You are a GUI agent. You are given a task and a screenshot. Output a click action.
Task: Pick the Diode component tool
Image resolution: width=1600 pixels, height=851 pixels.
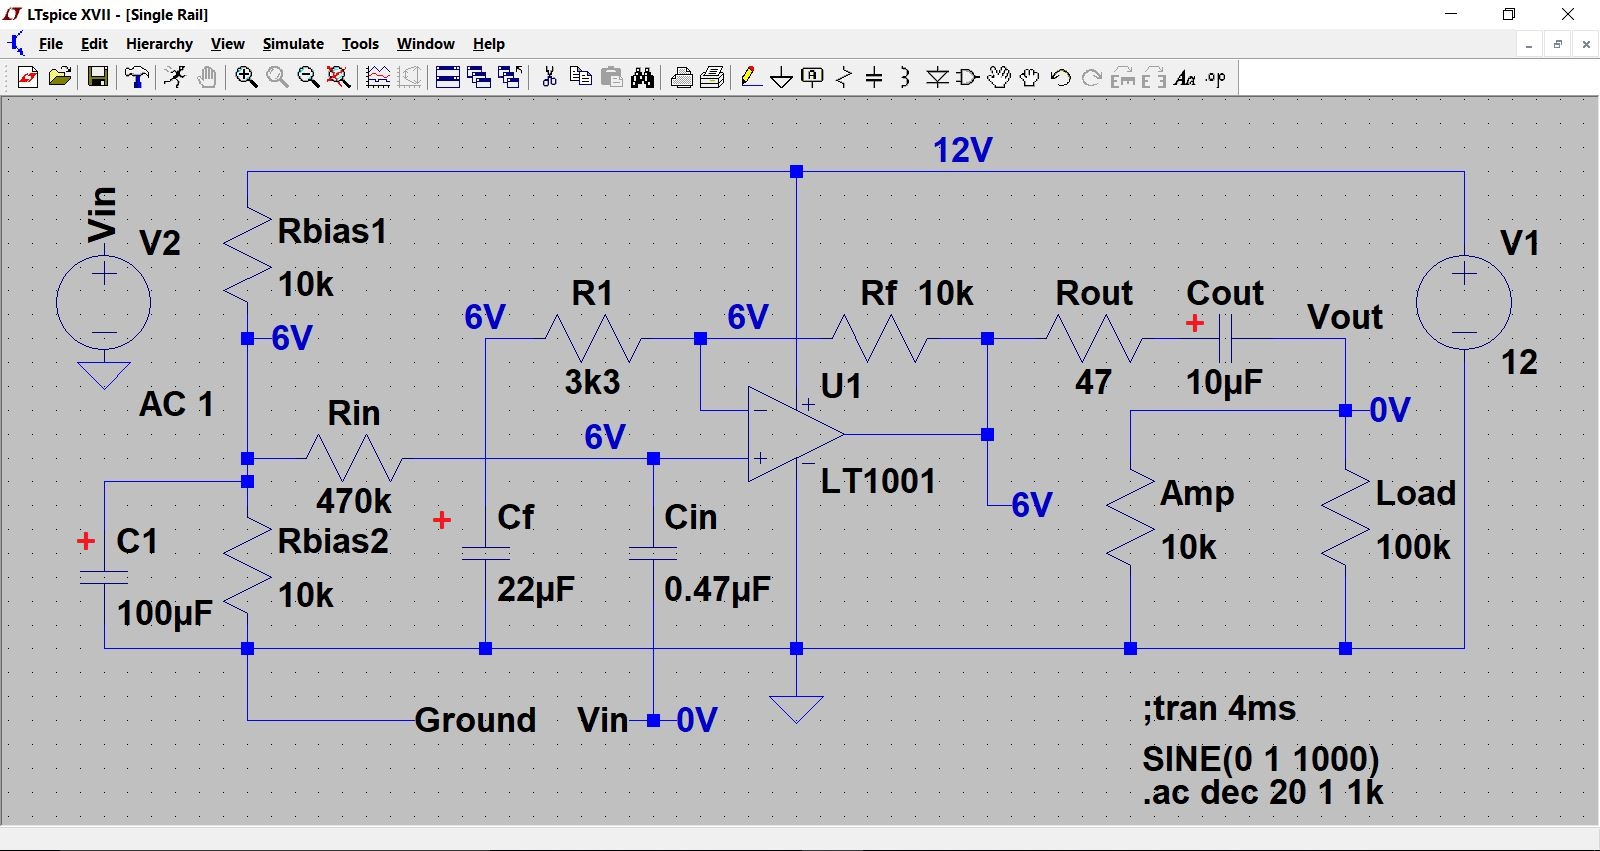937,77
